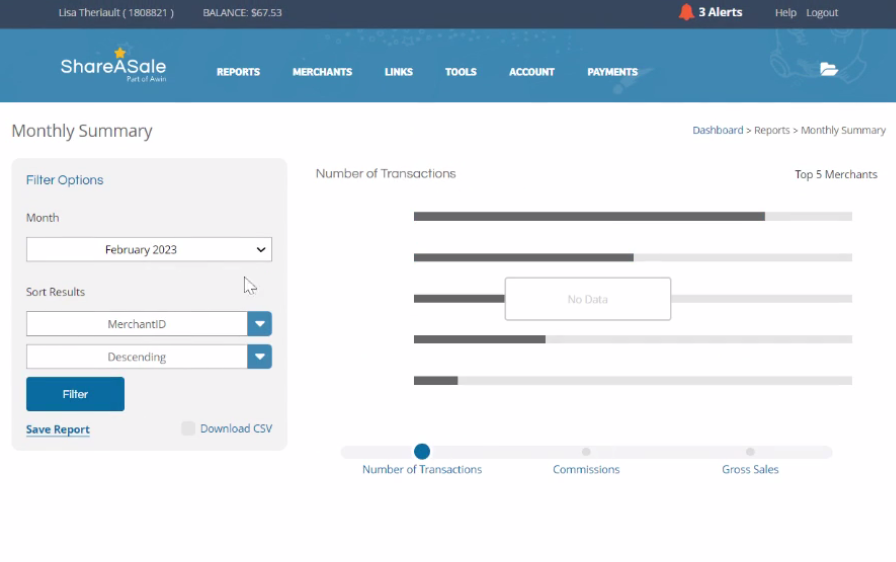Tick the Download CSV checkbox
The height and width of the screenshot is (562, 896).
pos(188,428)
